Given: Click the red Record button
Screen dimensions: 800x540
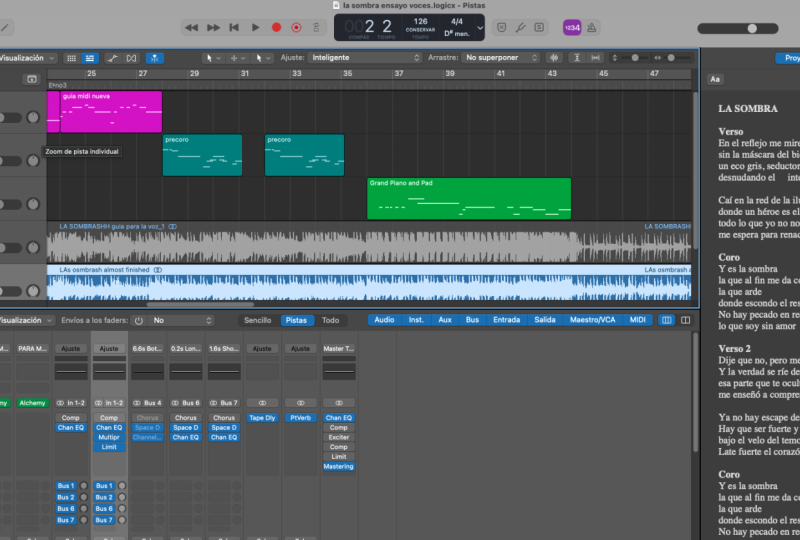Looking at the screenshot, I should point(276,28).
